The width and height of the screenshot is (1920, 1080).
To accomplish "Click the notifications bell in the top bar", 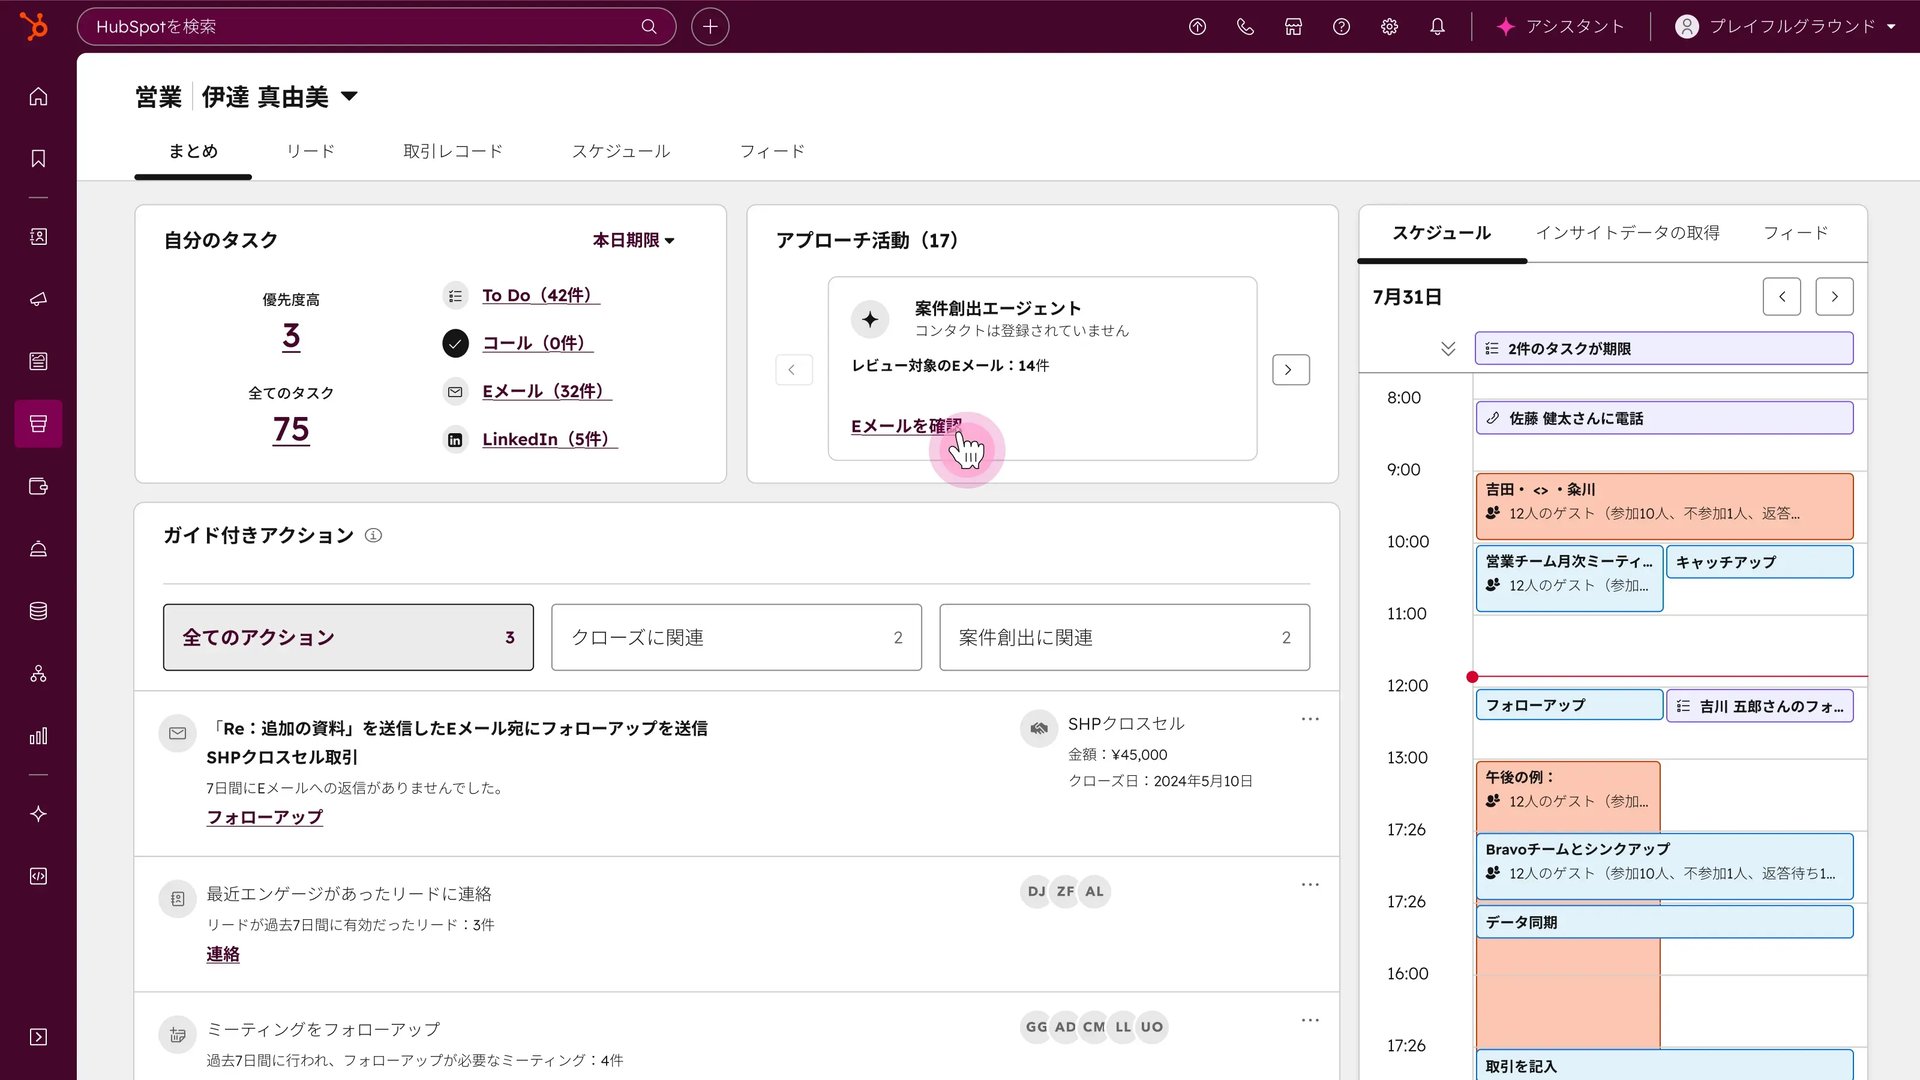I will pyautogui.click(x=1437, y=27).
